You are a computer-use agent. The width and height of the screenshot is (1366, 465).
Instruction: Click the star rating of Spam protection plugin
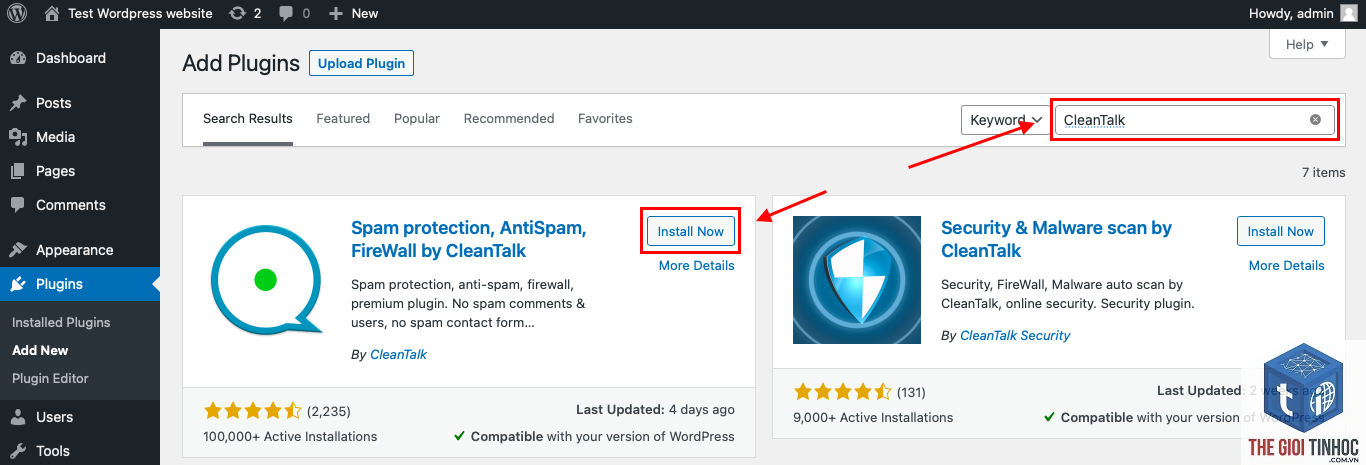252,411
